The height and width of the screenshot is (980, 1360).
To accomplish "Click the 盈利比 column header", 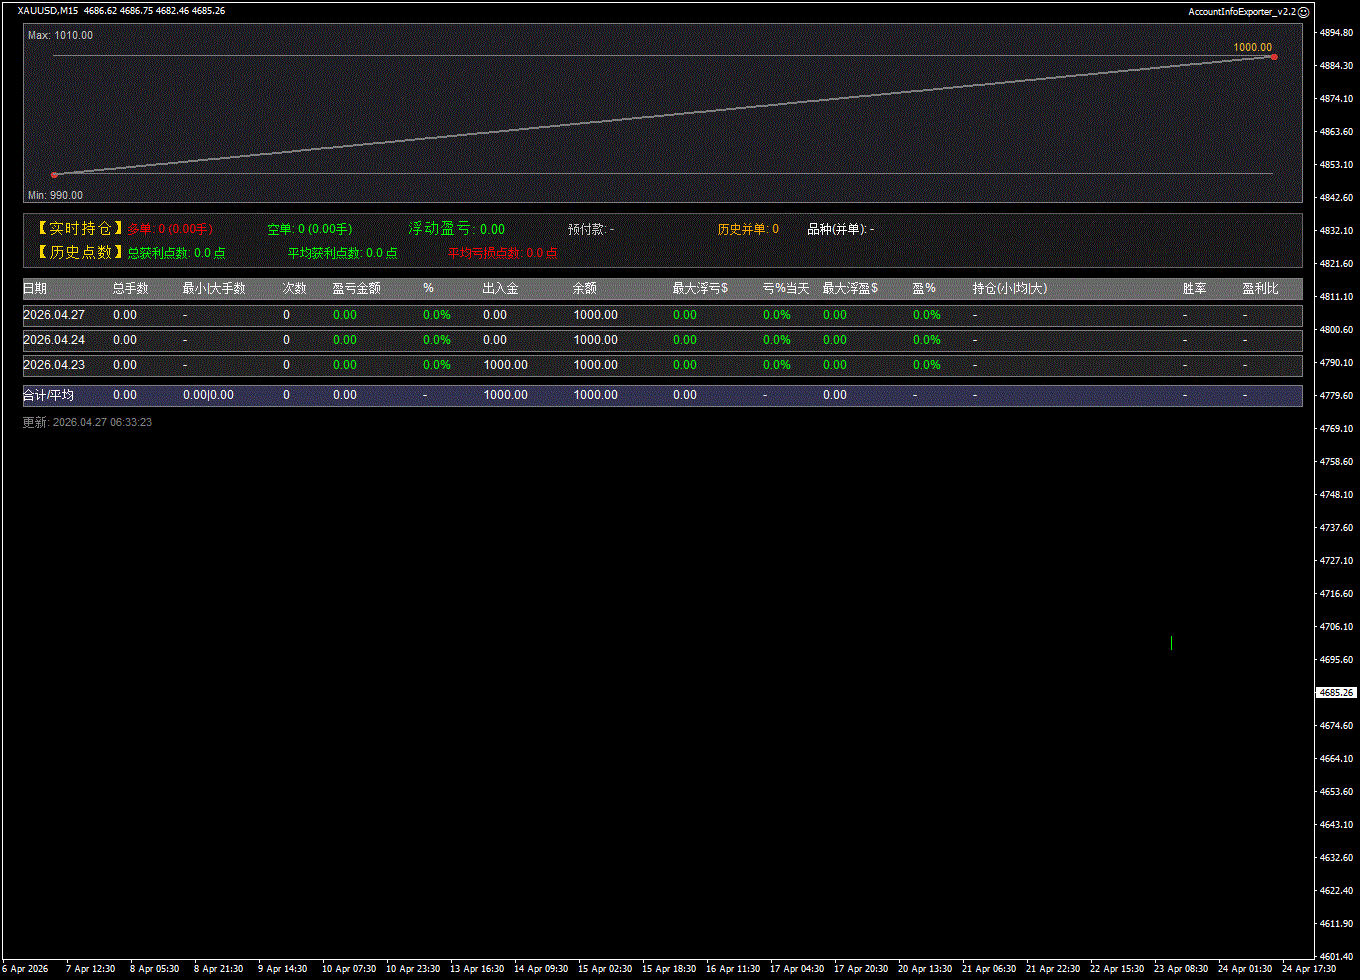I will [1260, 288].
